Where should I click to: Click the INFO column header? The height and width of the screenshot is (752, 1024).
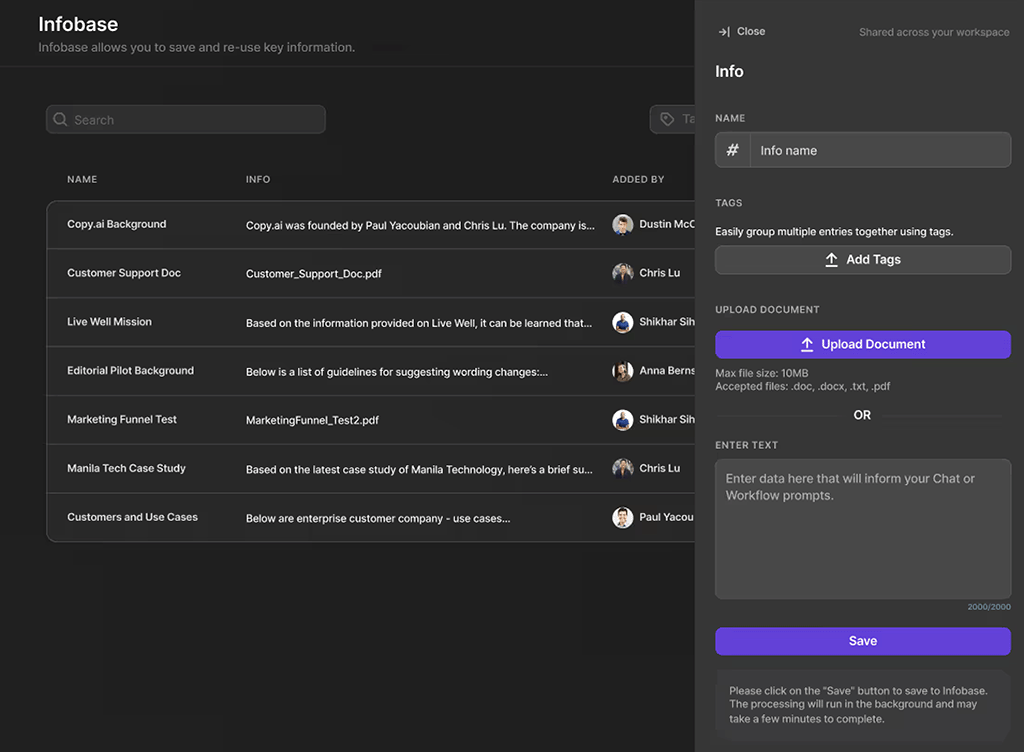coord(258,179)
